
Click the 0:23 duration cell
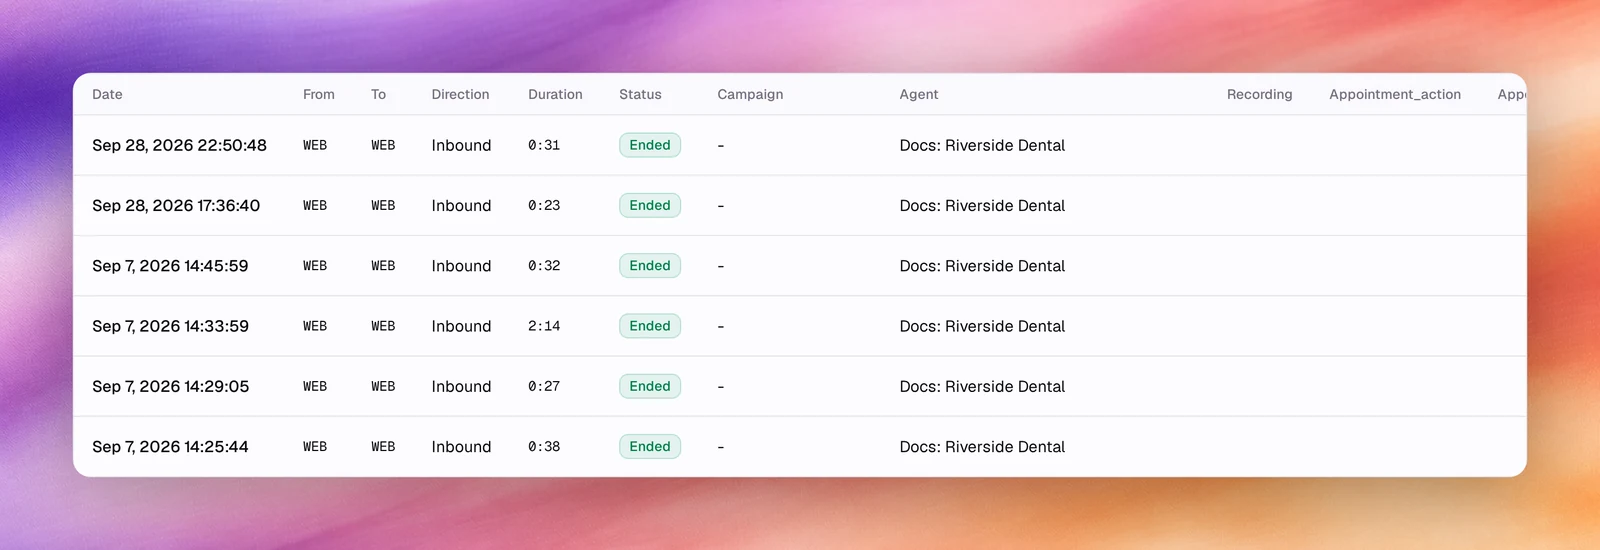(544, 205)
